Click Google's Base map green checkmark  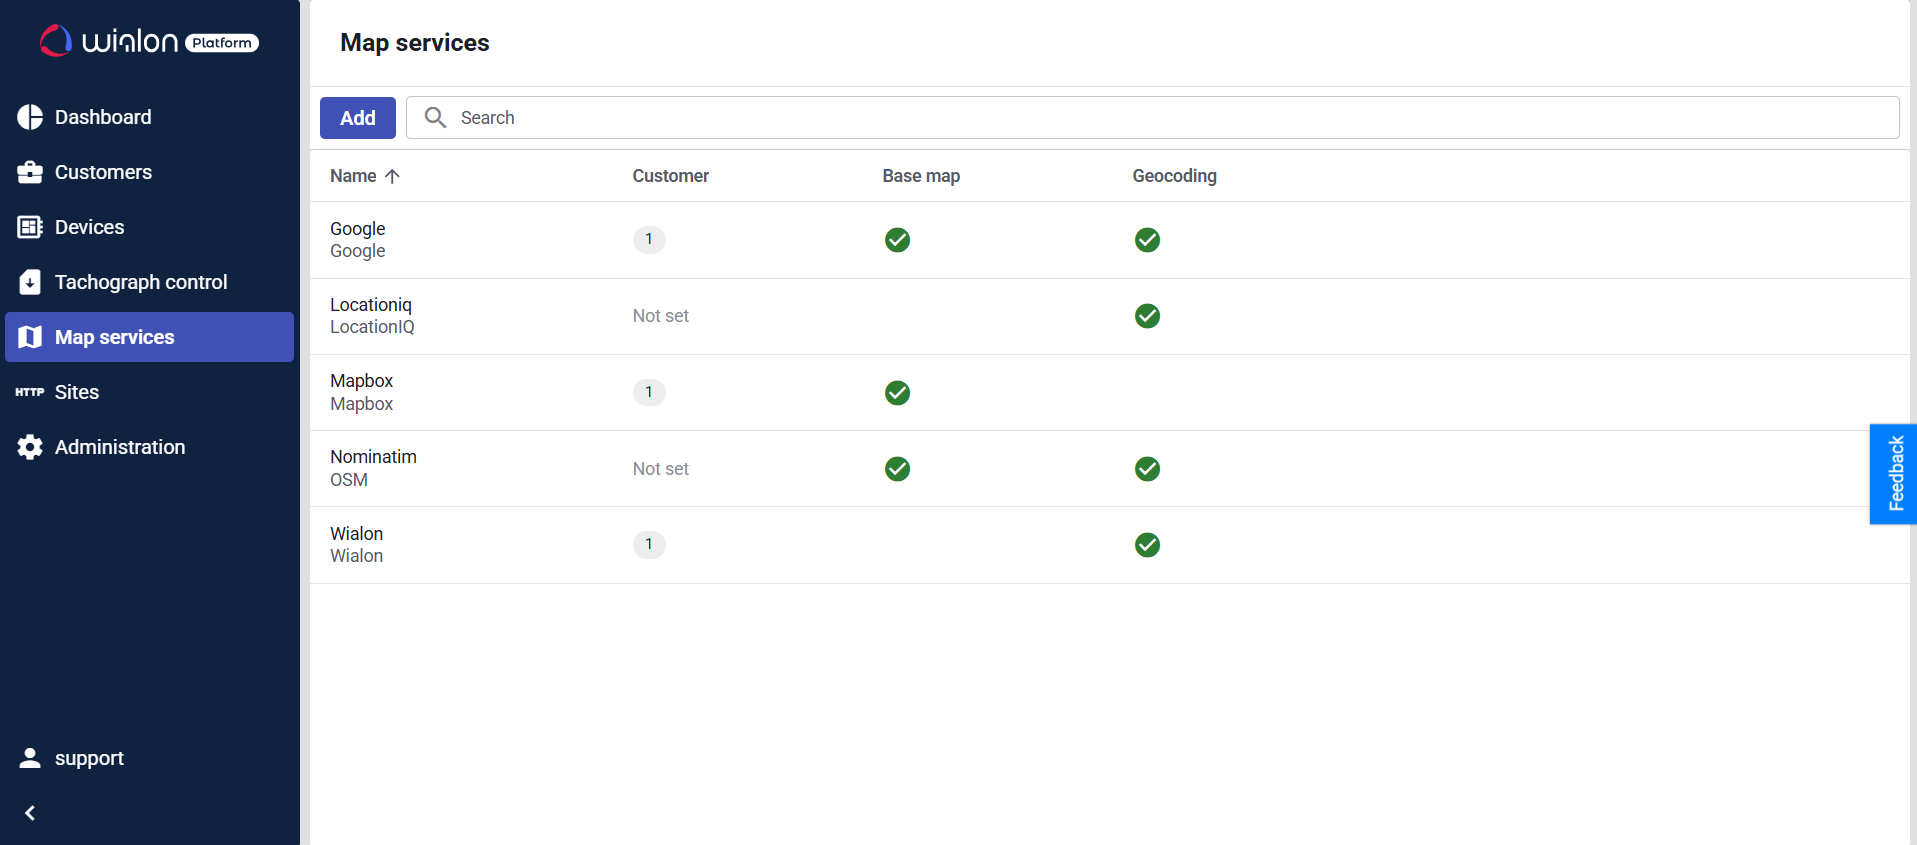point(897,240)
